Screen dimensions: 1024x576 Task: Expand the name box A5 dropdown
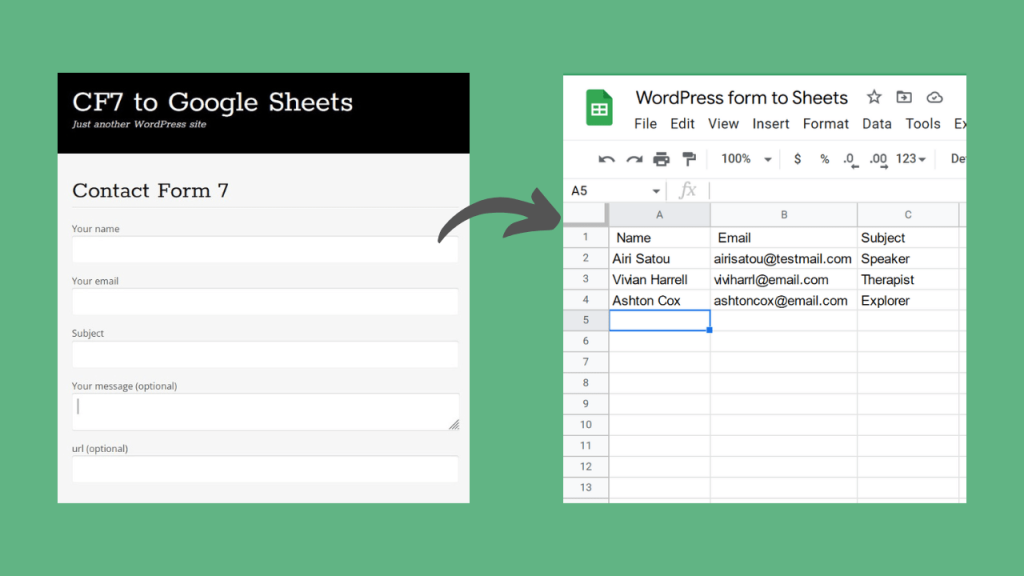(x=656, y=191)
